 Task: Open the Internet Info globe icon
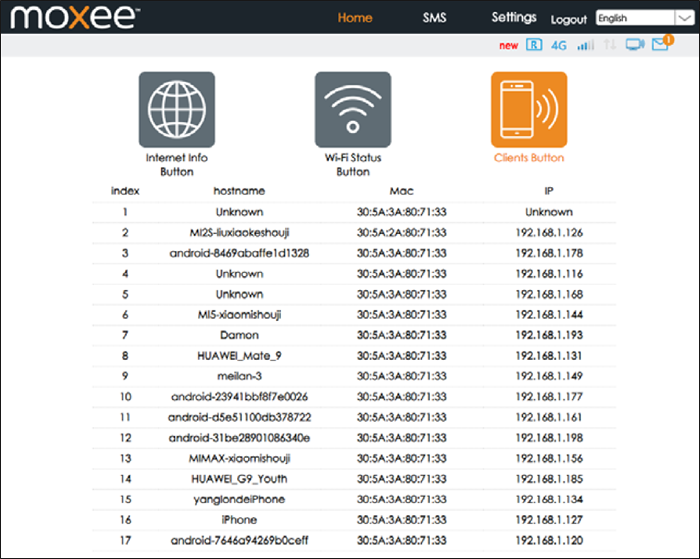coord(177,109)
